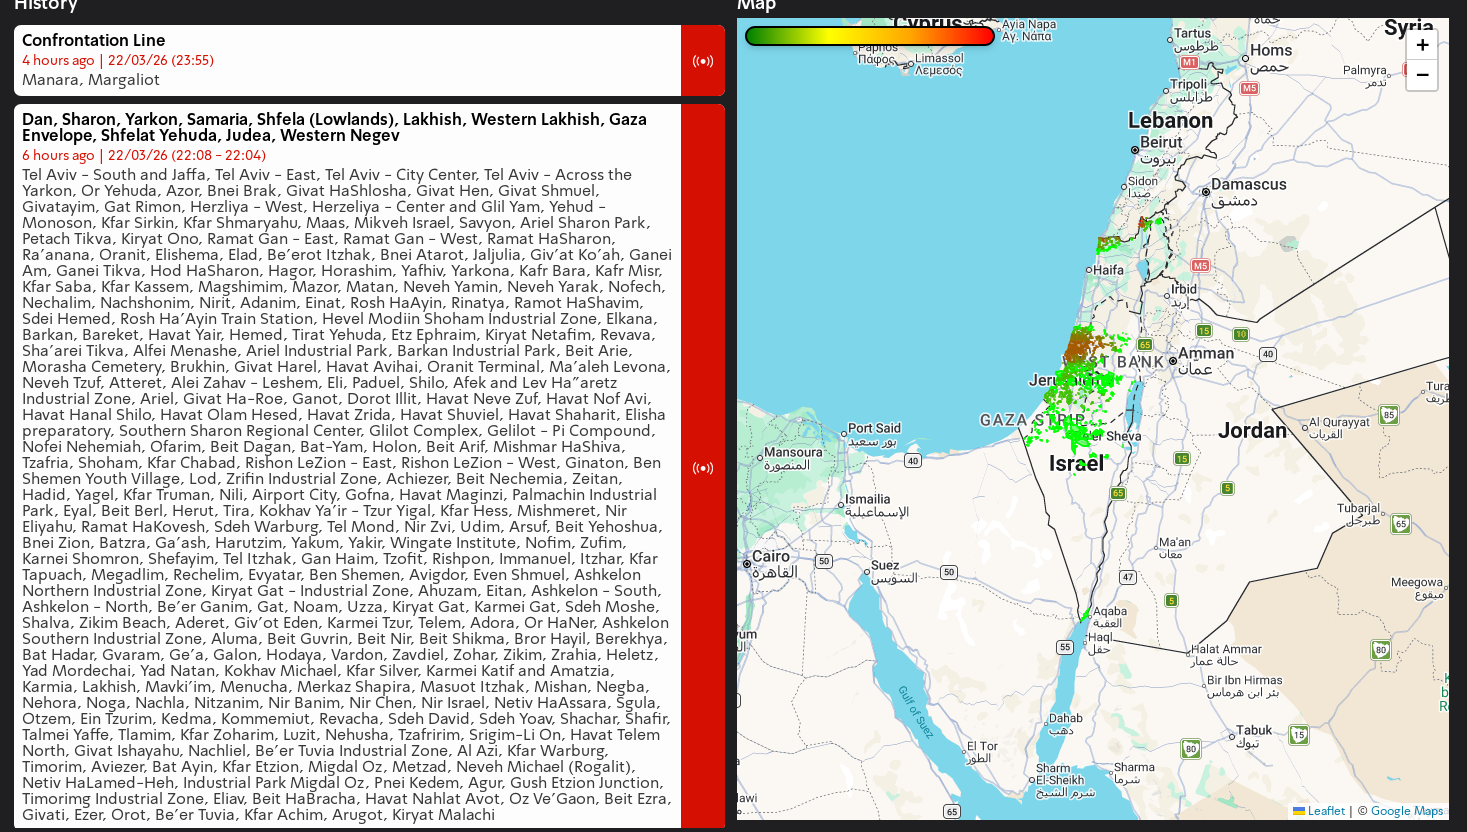Open the Google Maps attribution link
Image resolution: width=1467 pixels, height=832 pixels.
pyautogui.click(x=1407, y=811)
